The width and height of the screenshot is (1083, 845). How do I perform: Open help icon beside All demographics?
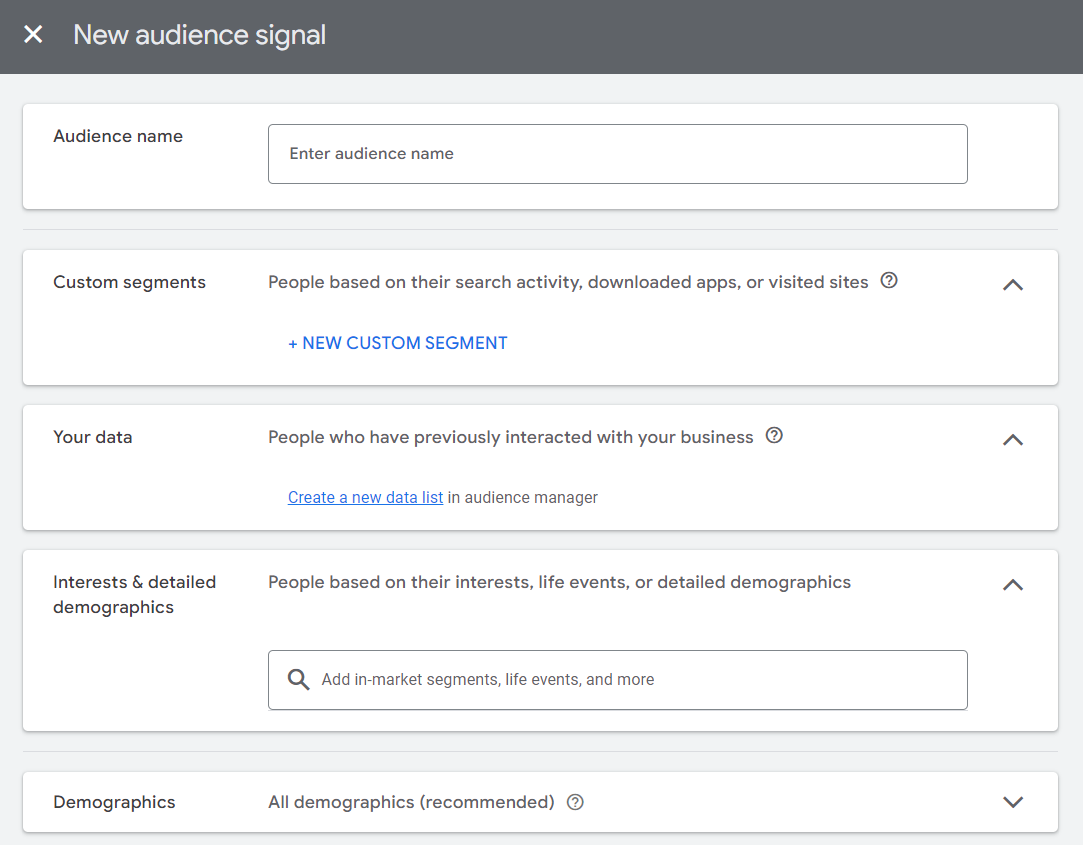575,802
